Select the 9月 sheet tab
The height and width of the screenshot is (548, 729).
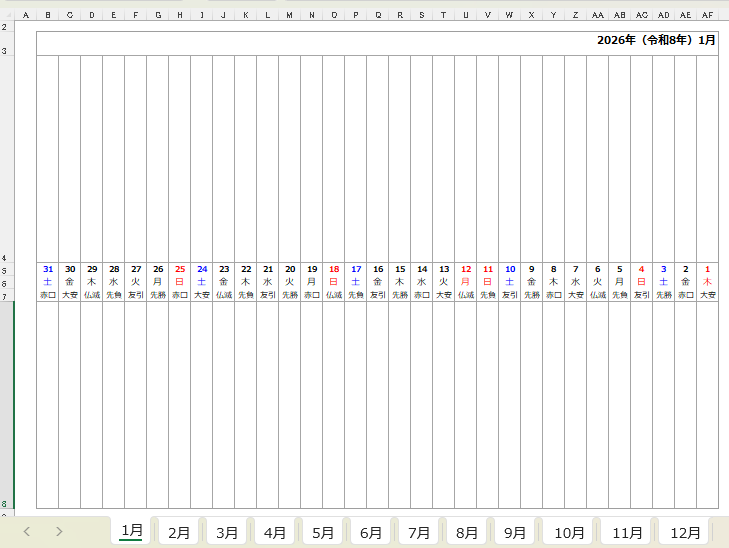click(x=515, y=532)
